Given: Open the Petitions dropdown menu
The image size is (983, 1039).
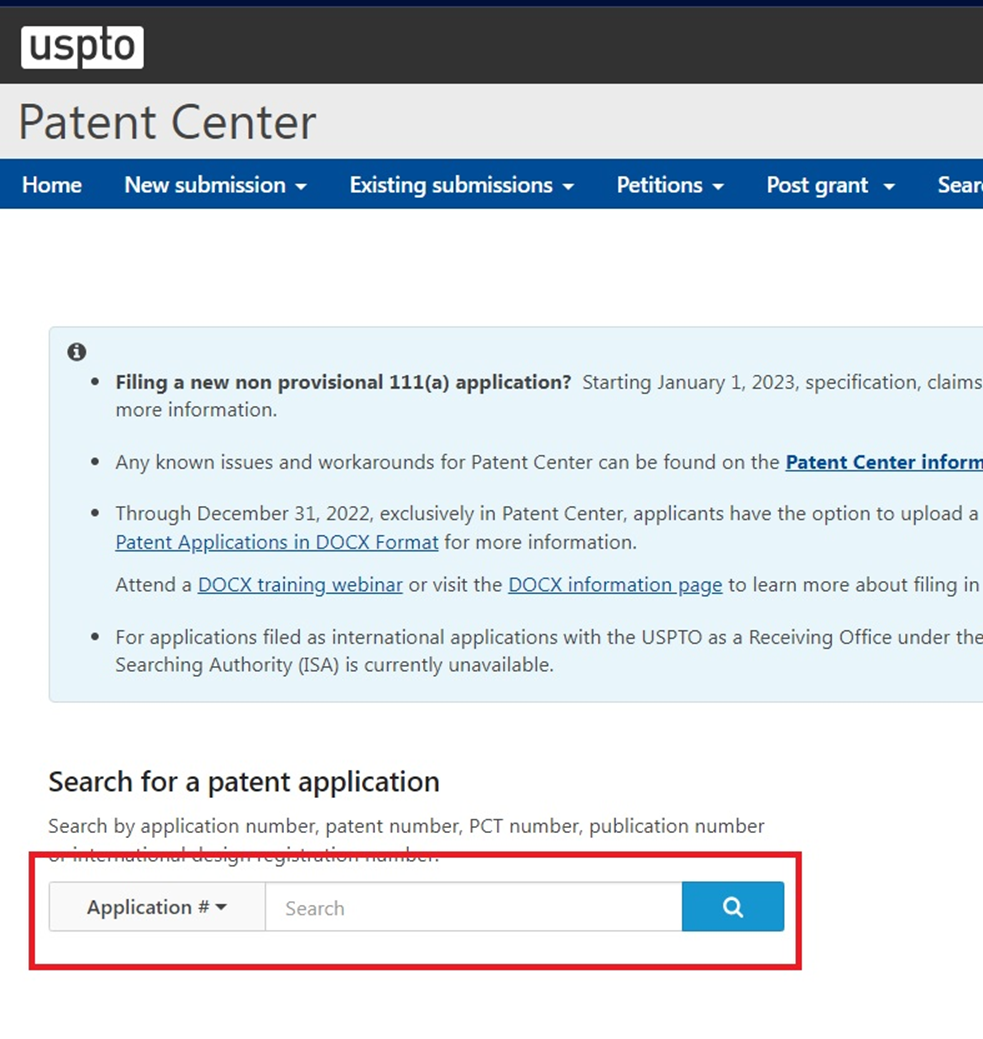Looking at the screenshot, I should [670, 185].
